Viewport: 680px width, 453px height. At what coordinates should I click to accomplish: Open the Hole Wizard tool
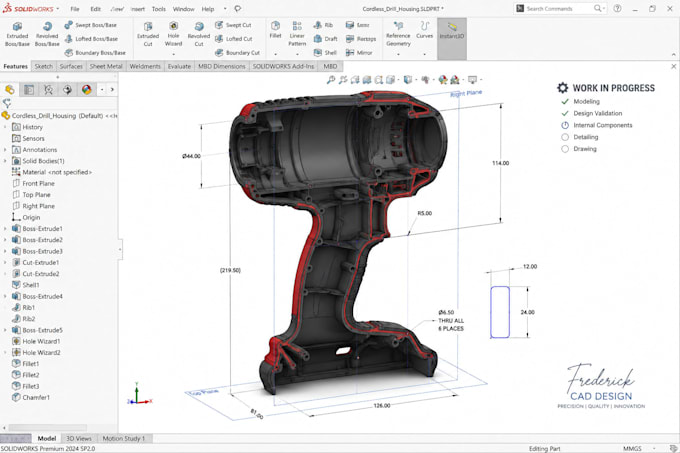click(x=173, y=34)
